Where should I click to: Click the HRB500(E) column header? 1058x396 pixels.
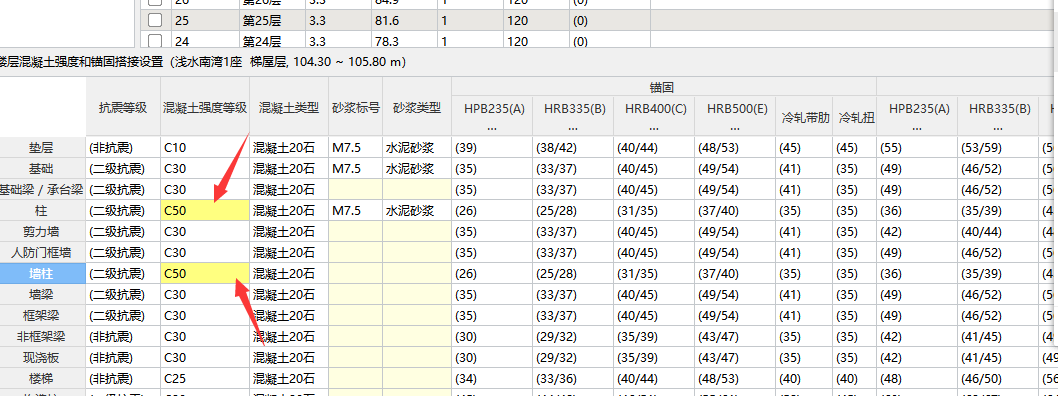tap(735, 116)
